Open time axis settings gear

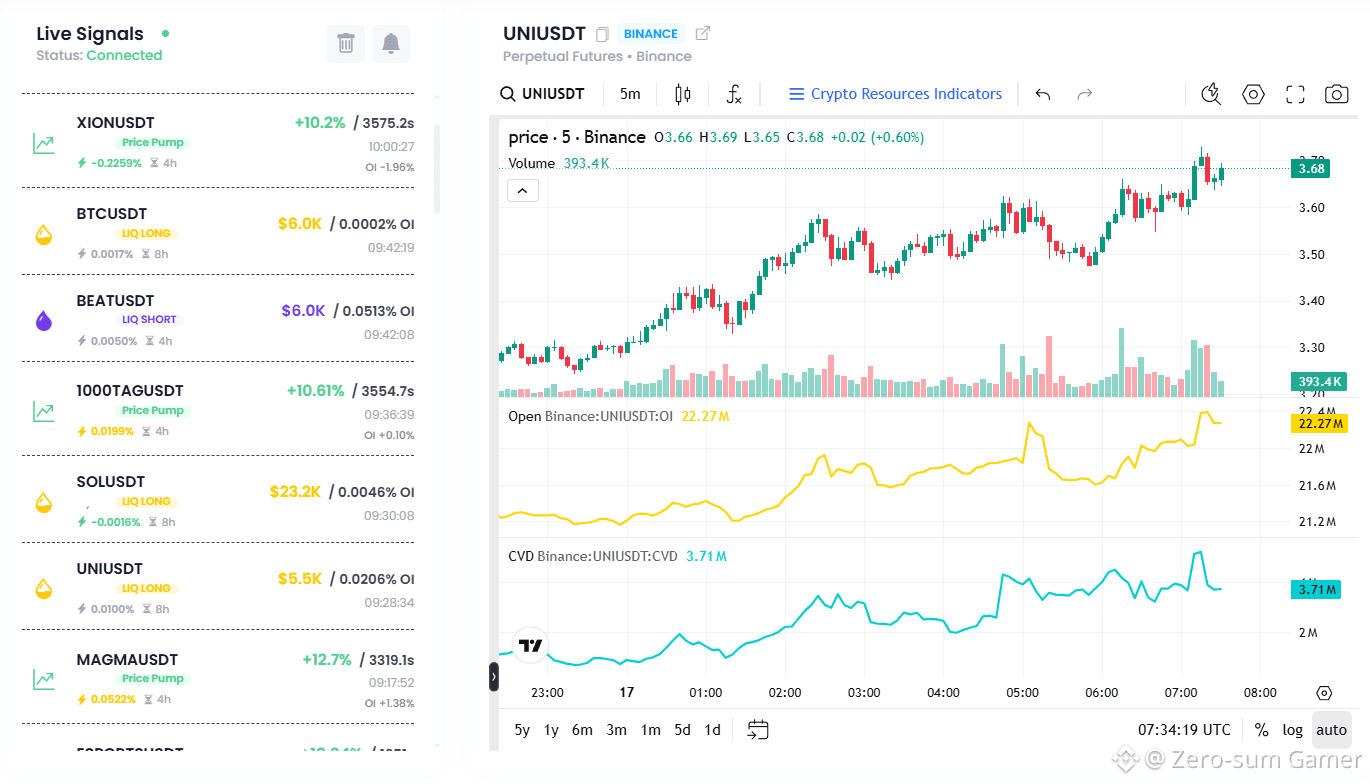point(1324,693)
